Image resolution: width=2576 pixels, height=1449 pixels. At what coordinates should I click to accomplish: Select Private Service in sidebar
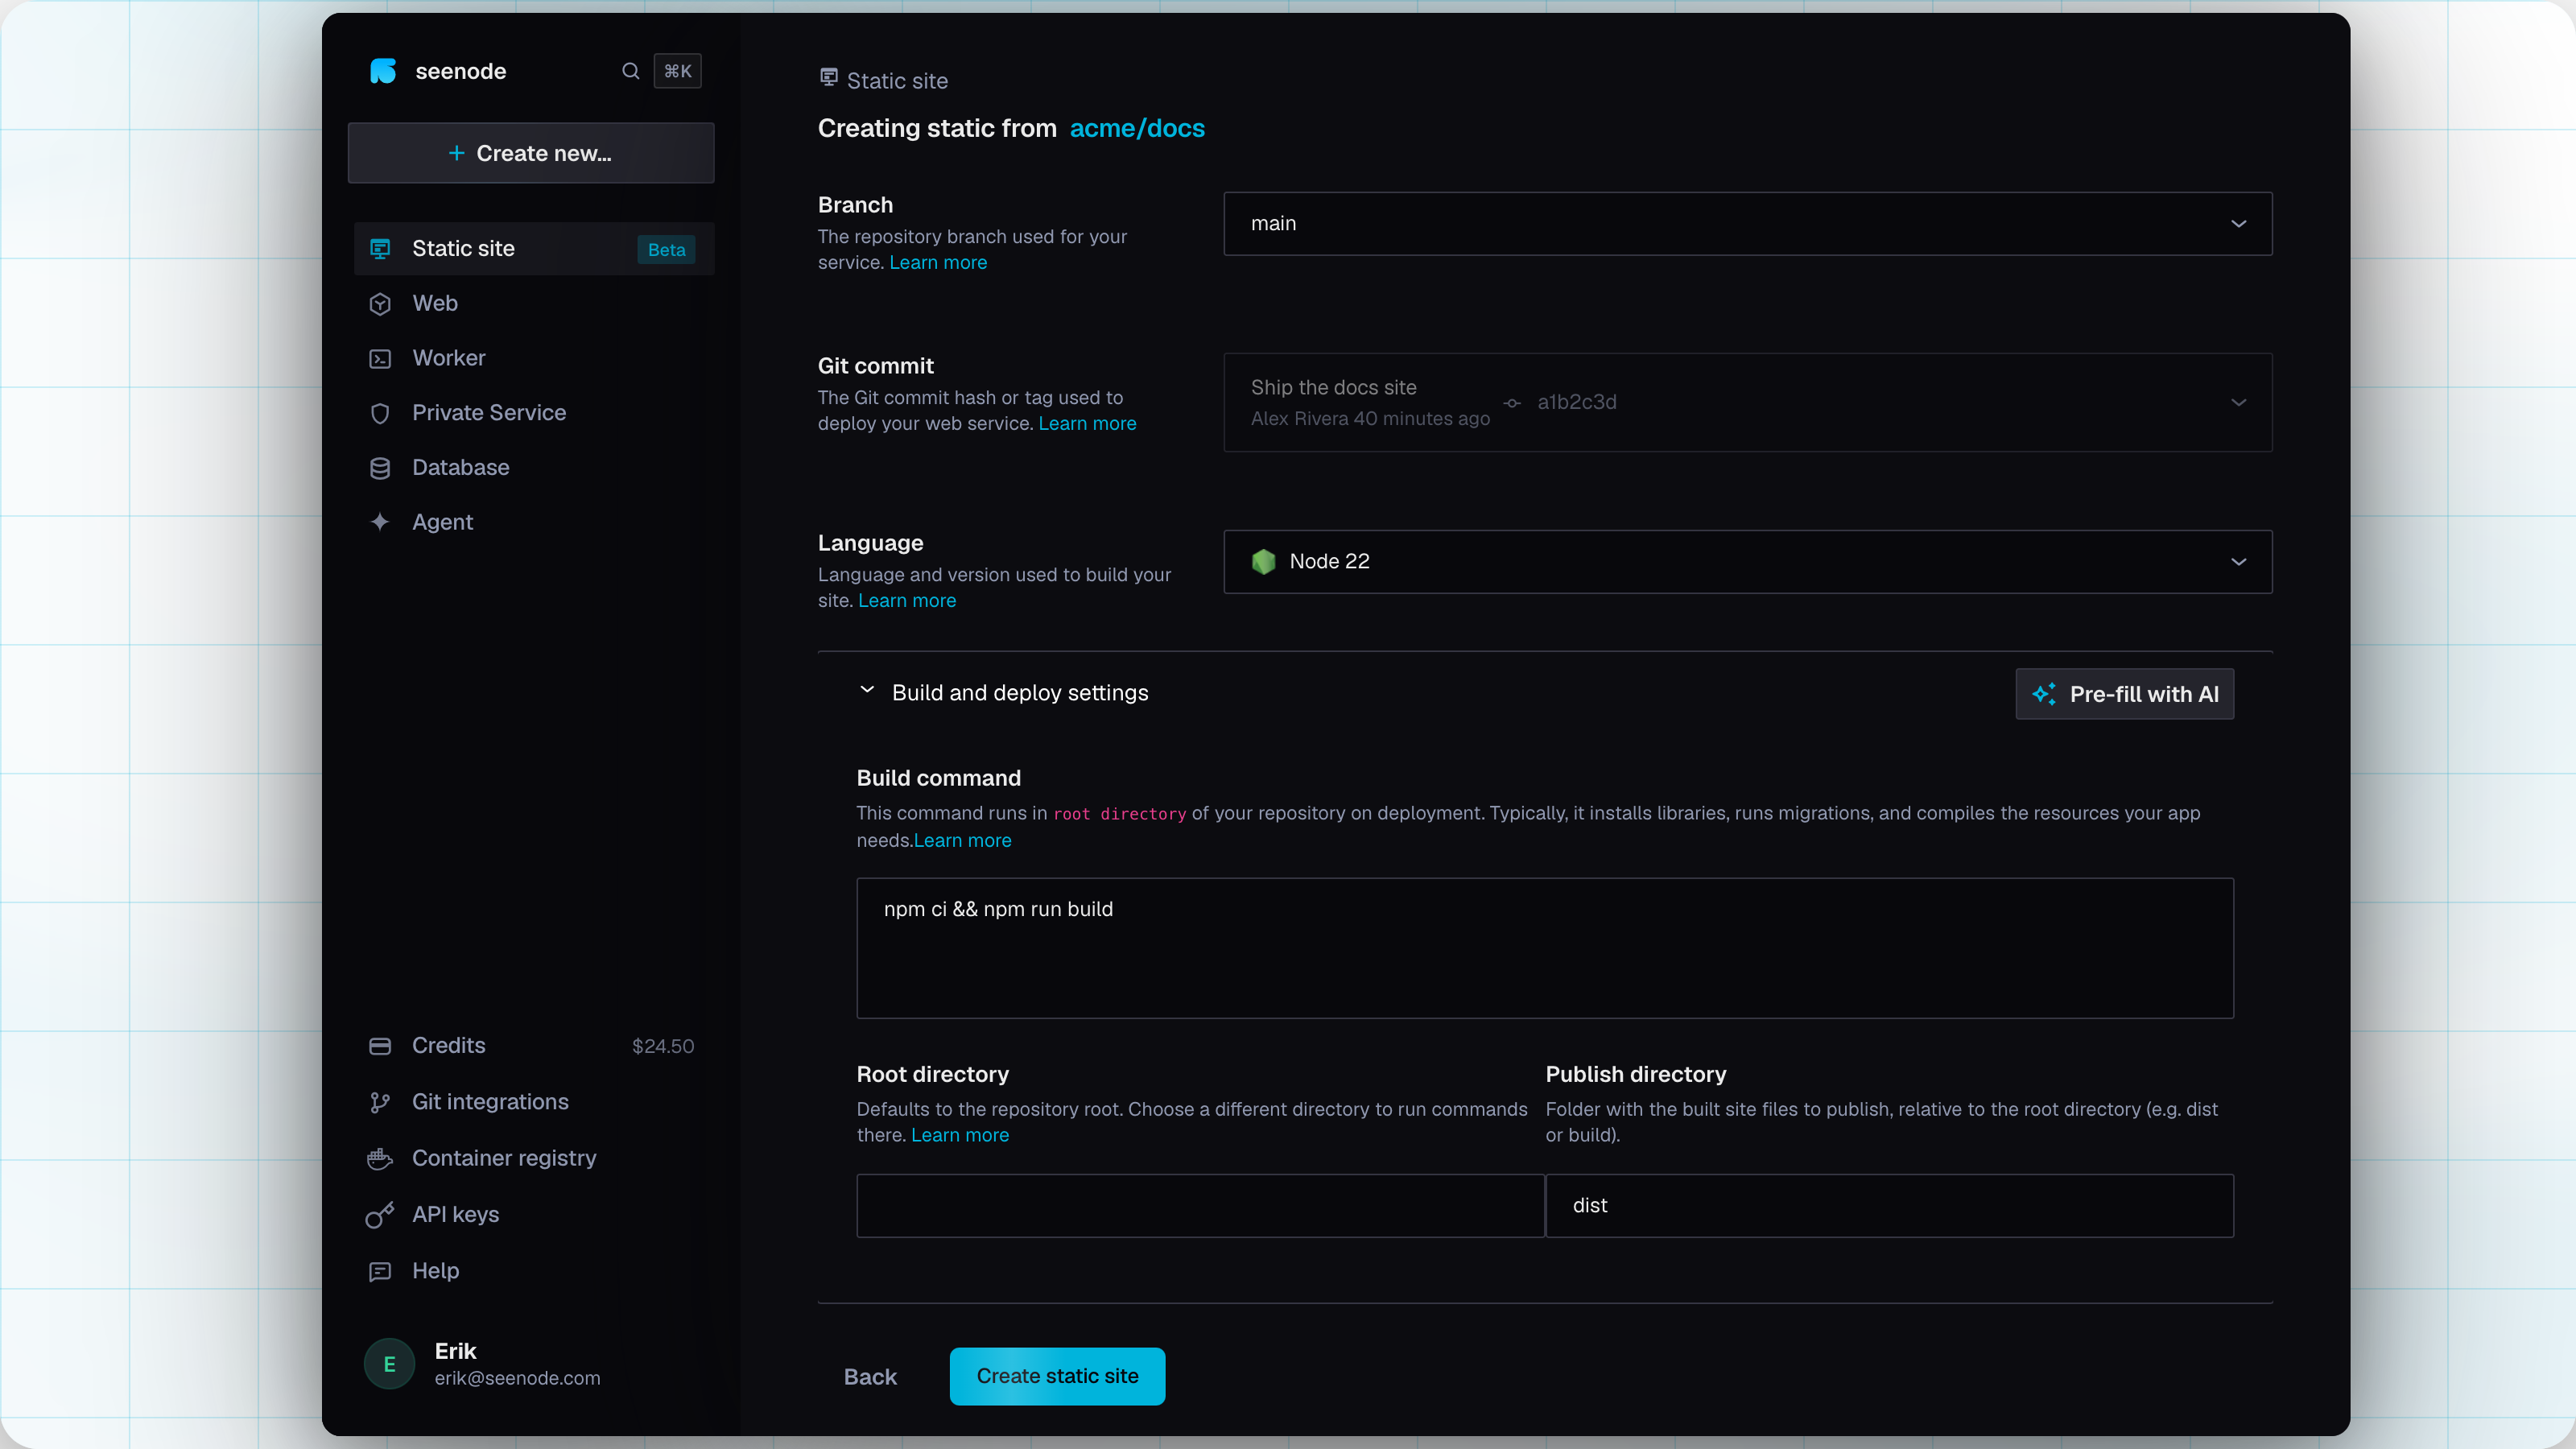pyautogui.click(x=534, y=413)
